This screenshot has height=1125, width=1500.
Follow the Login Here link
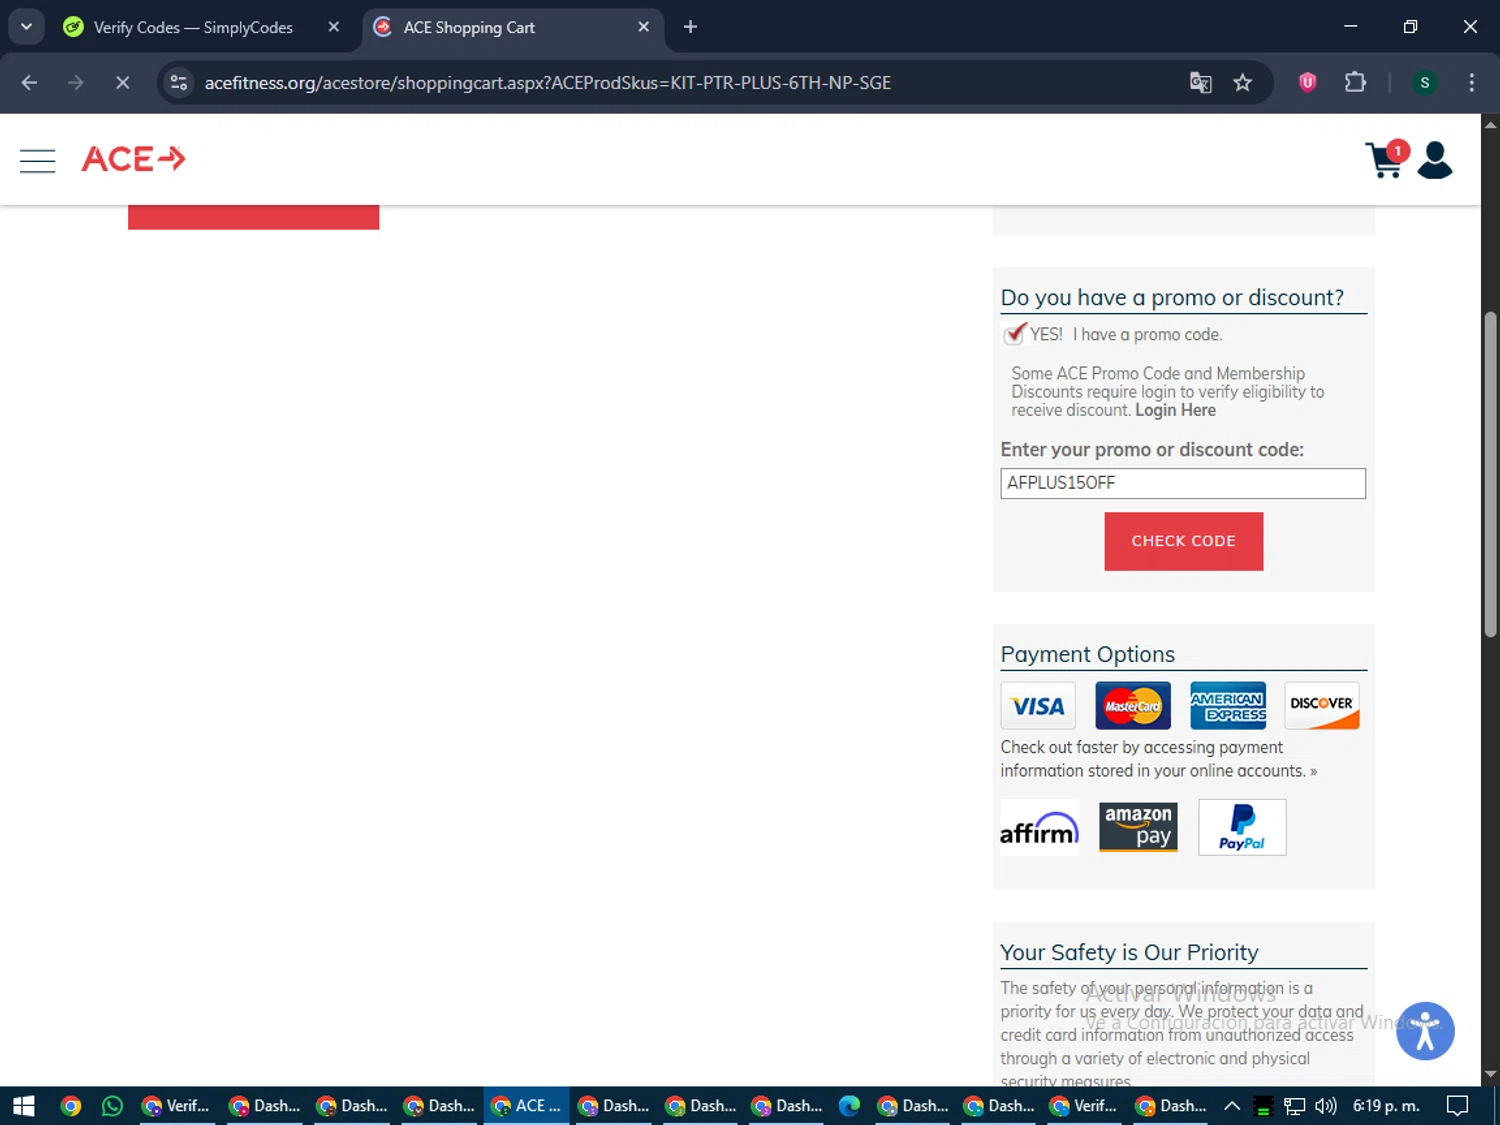(1175, 410)
